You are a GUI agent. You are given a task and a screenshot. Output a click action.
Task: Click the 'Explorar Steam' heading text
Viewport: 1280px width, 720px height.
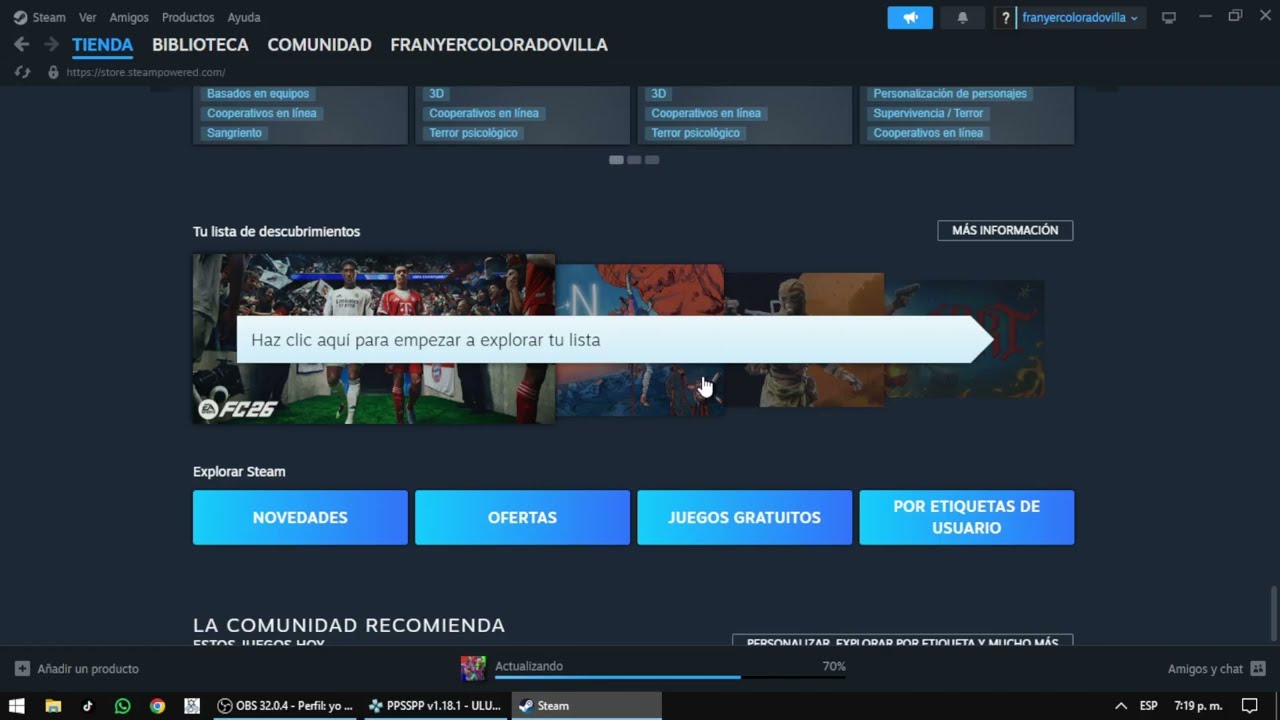coord(239,472)
